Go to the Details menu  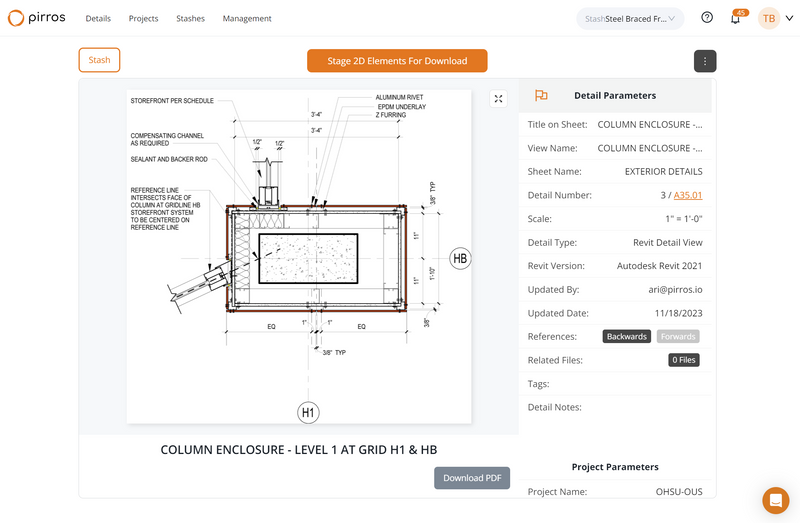[x=98, y=19]
